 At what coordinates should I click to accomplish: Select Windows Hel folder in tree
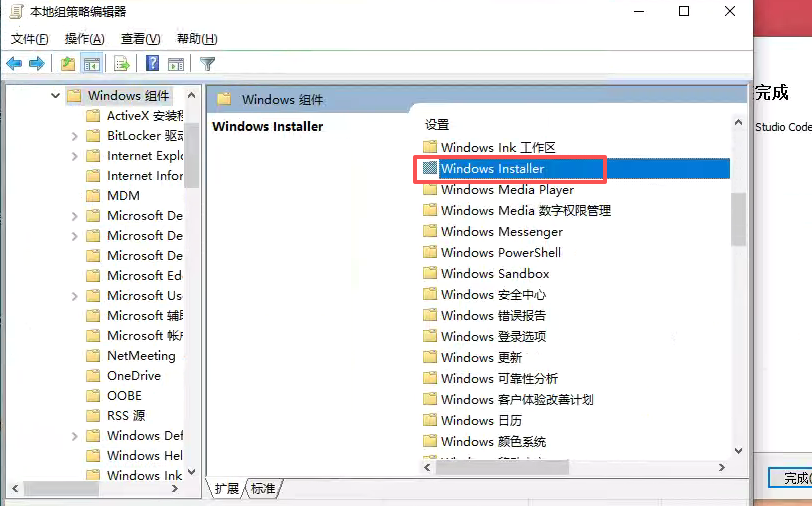pyautogui.click(x=145, y=455)
